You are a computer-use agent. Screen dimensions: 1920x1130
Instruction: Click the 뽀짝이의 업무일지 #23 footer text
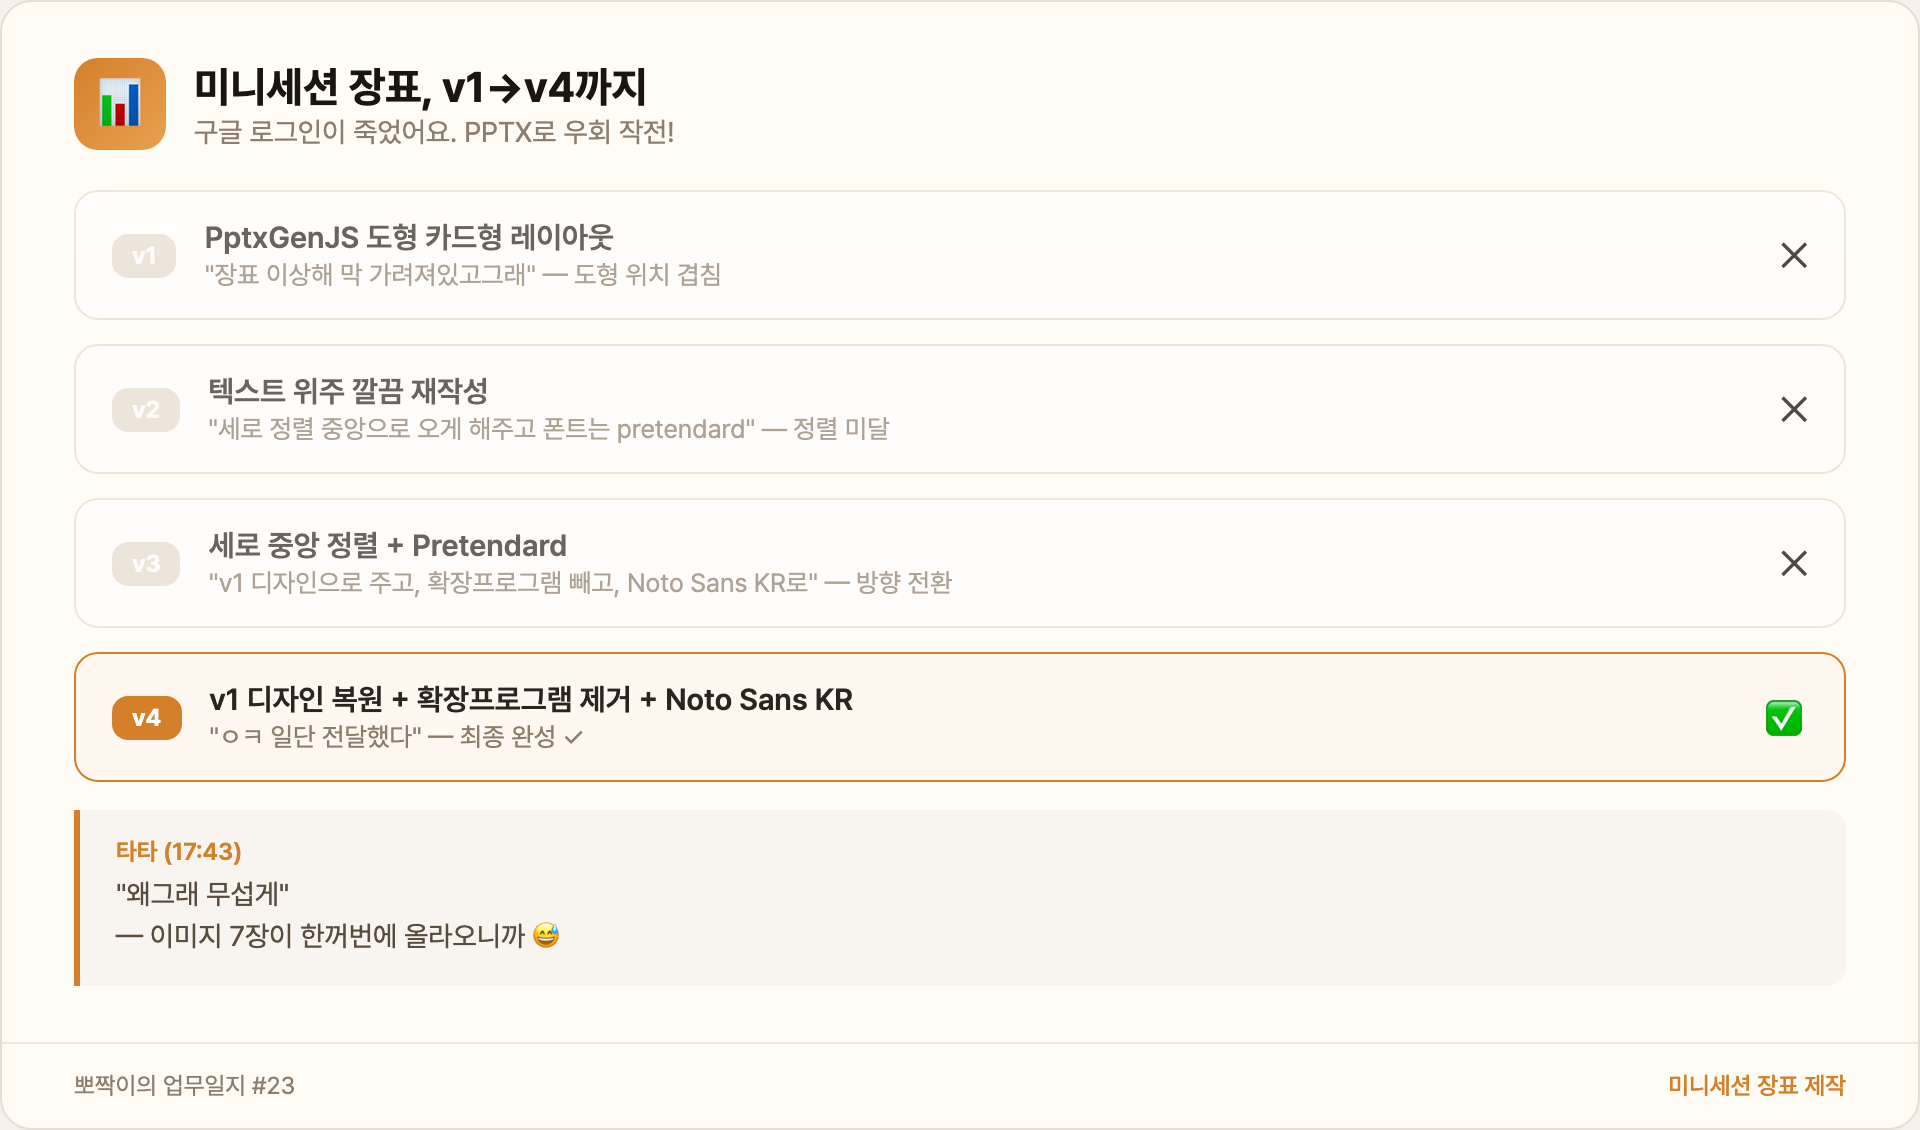click(184, 1085)
